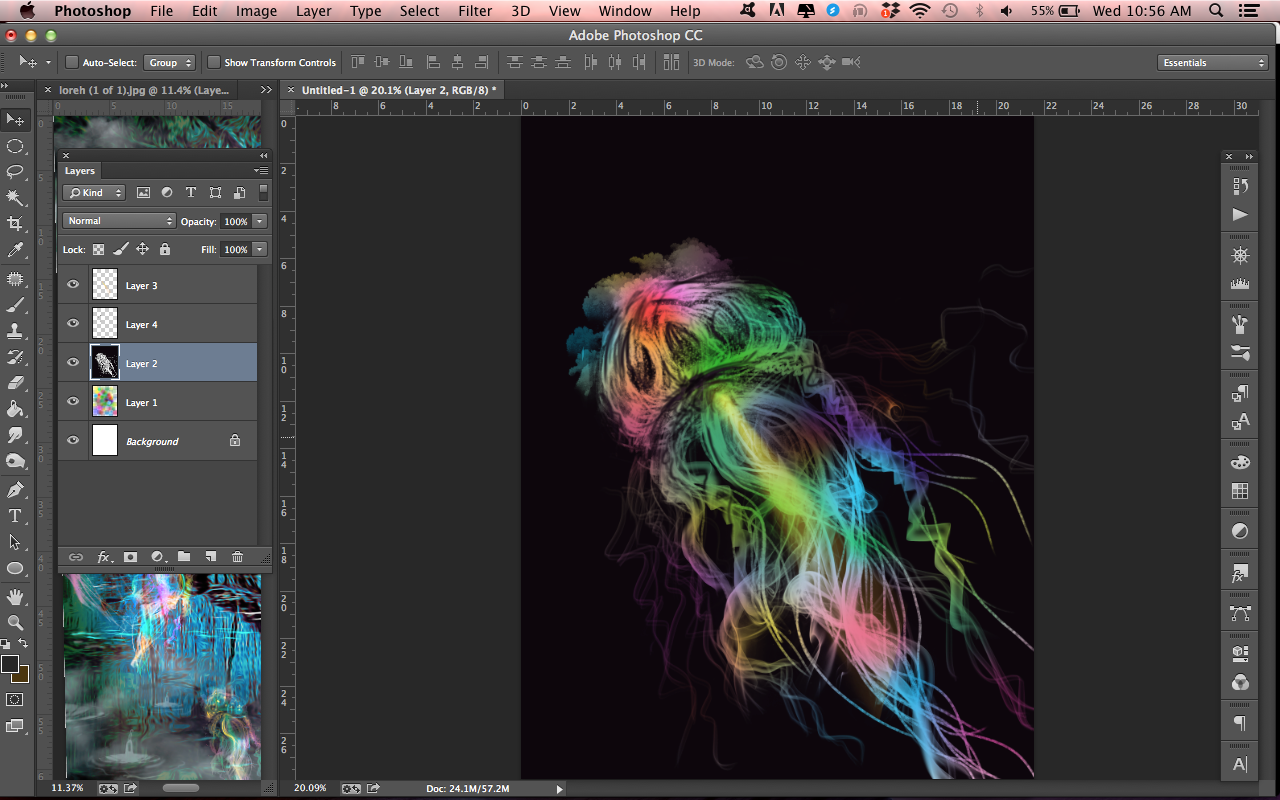
Task: Hide Layer 3 visibility eye
Action: tap(73, 285)
